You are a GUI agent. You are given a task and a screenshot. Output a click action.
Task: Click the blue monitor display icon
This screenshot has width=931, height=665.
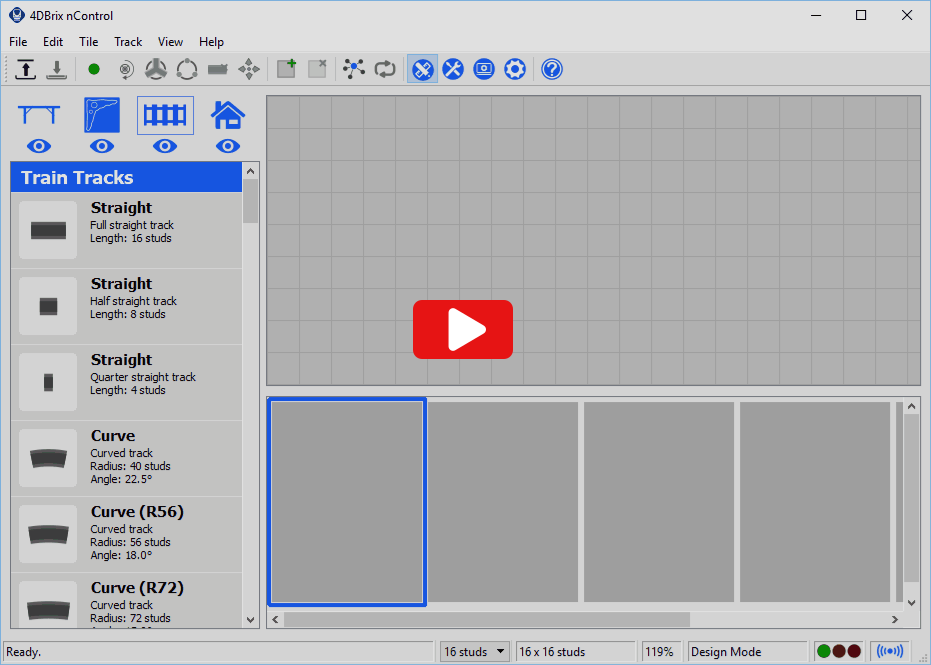point(484,69)
